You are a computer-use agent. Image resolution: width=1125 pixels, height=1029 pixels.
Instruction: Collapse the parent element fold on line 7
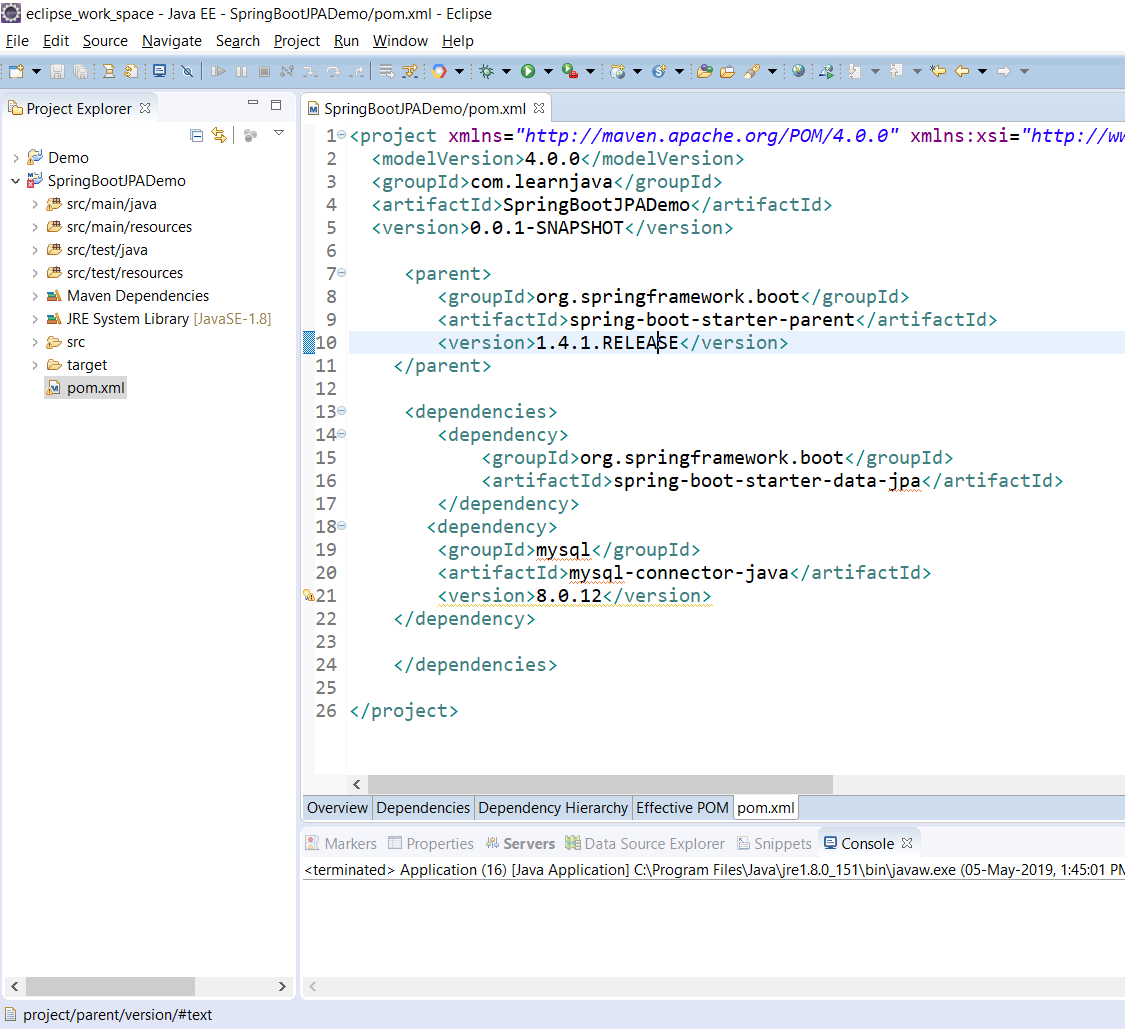[342, 272]
